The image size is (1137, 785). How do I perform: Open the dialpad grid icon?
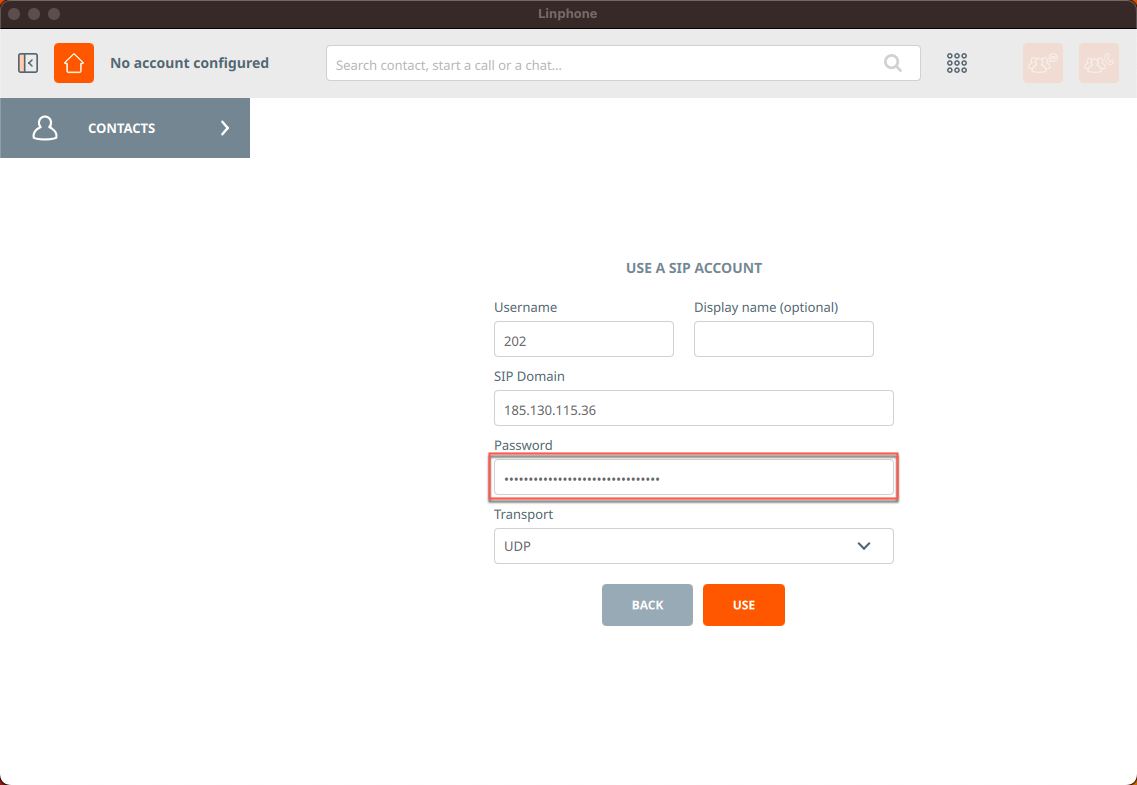[957, 63]
